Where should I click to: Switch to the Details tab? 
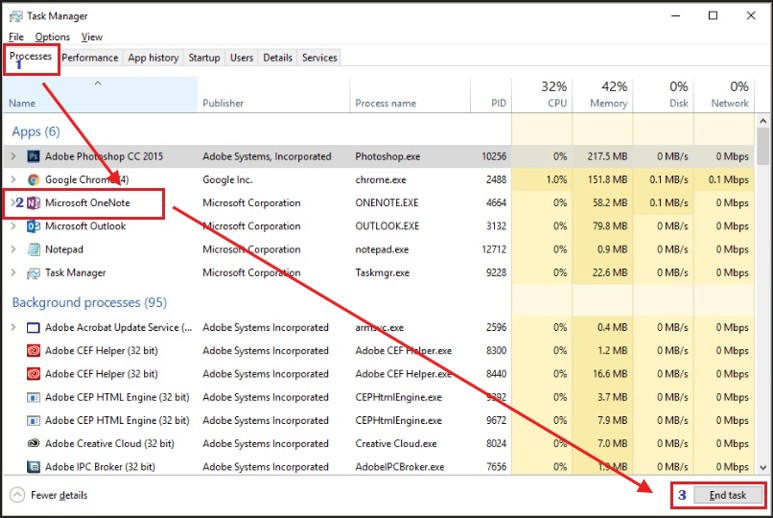pyautogui.click(x=278, y=58)
